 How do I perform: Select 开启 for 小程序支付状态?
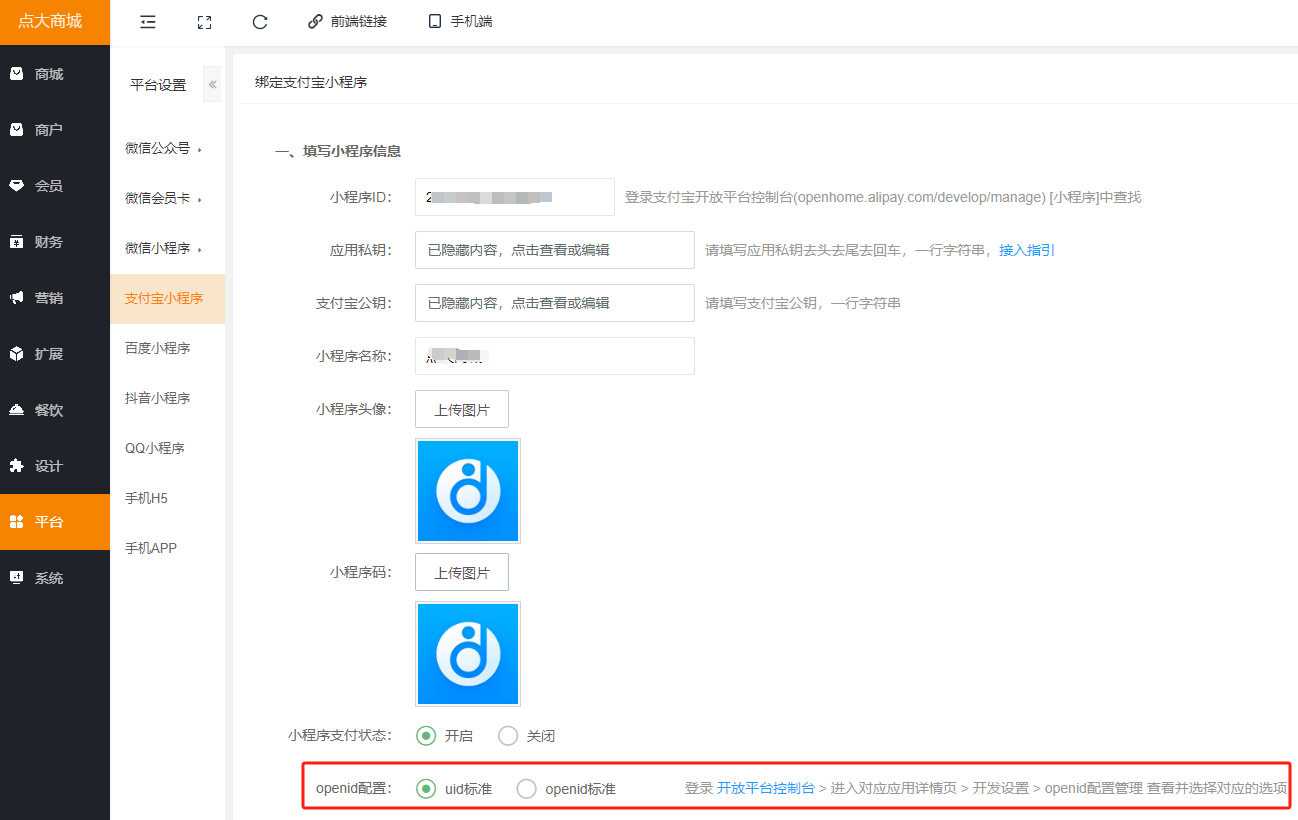(x=426, y=735)
